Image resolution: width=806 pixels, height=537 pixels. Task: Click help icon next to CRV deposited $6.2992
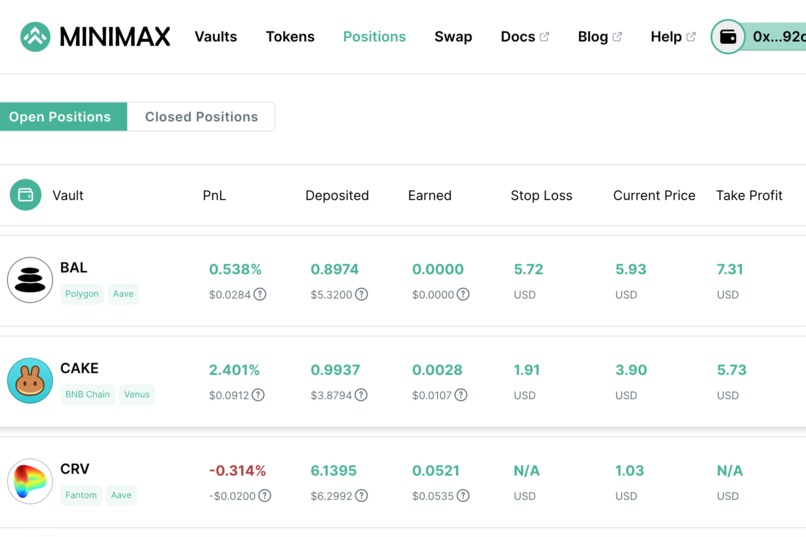[362, 495]
